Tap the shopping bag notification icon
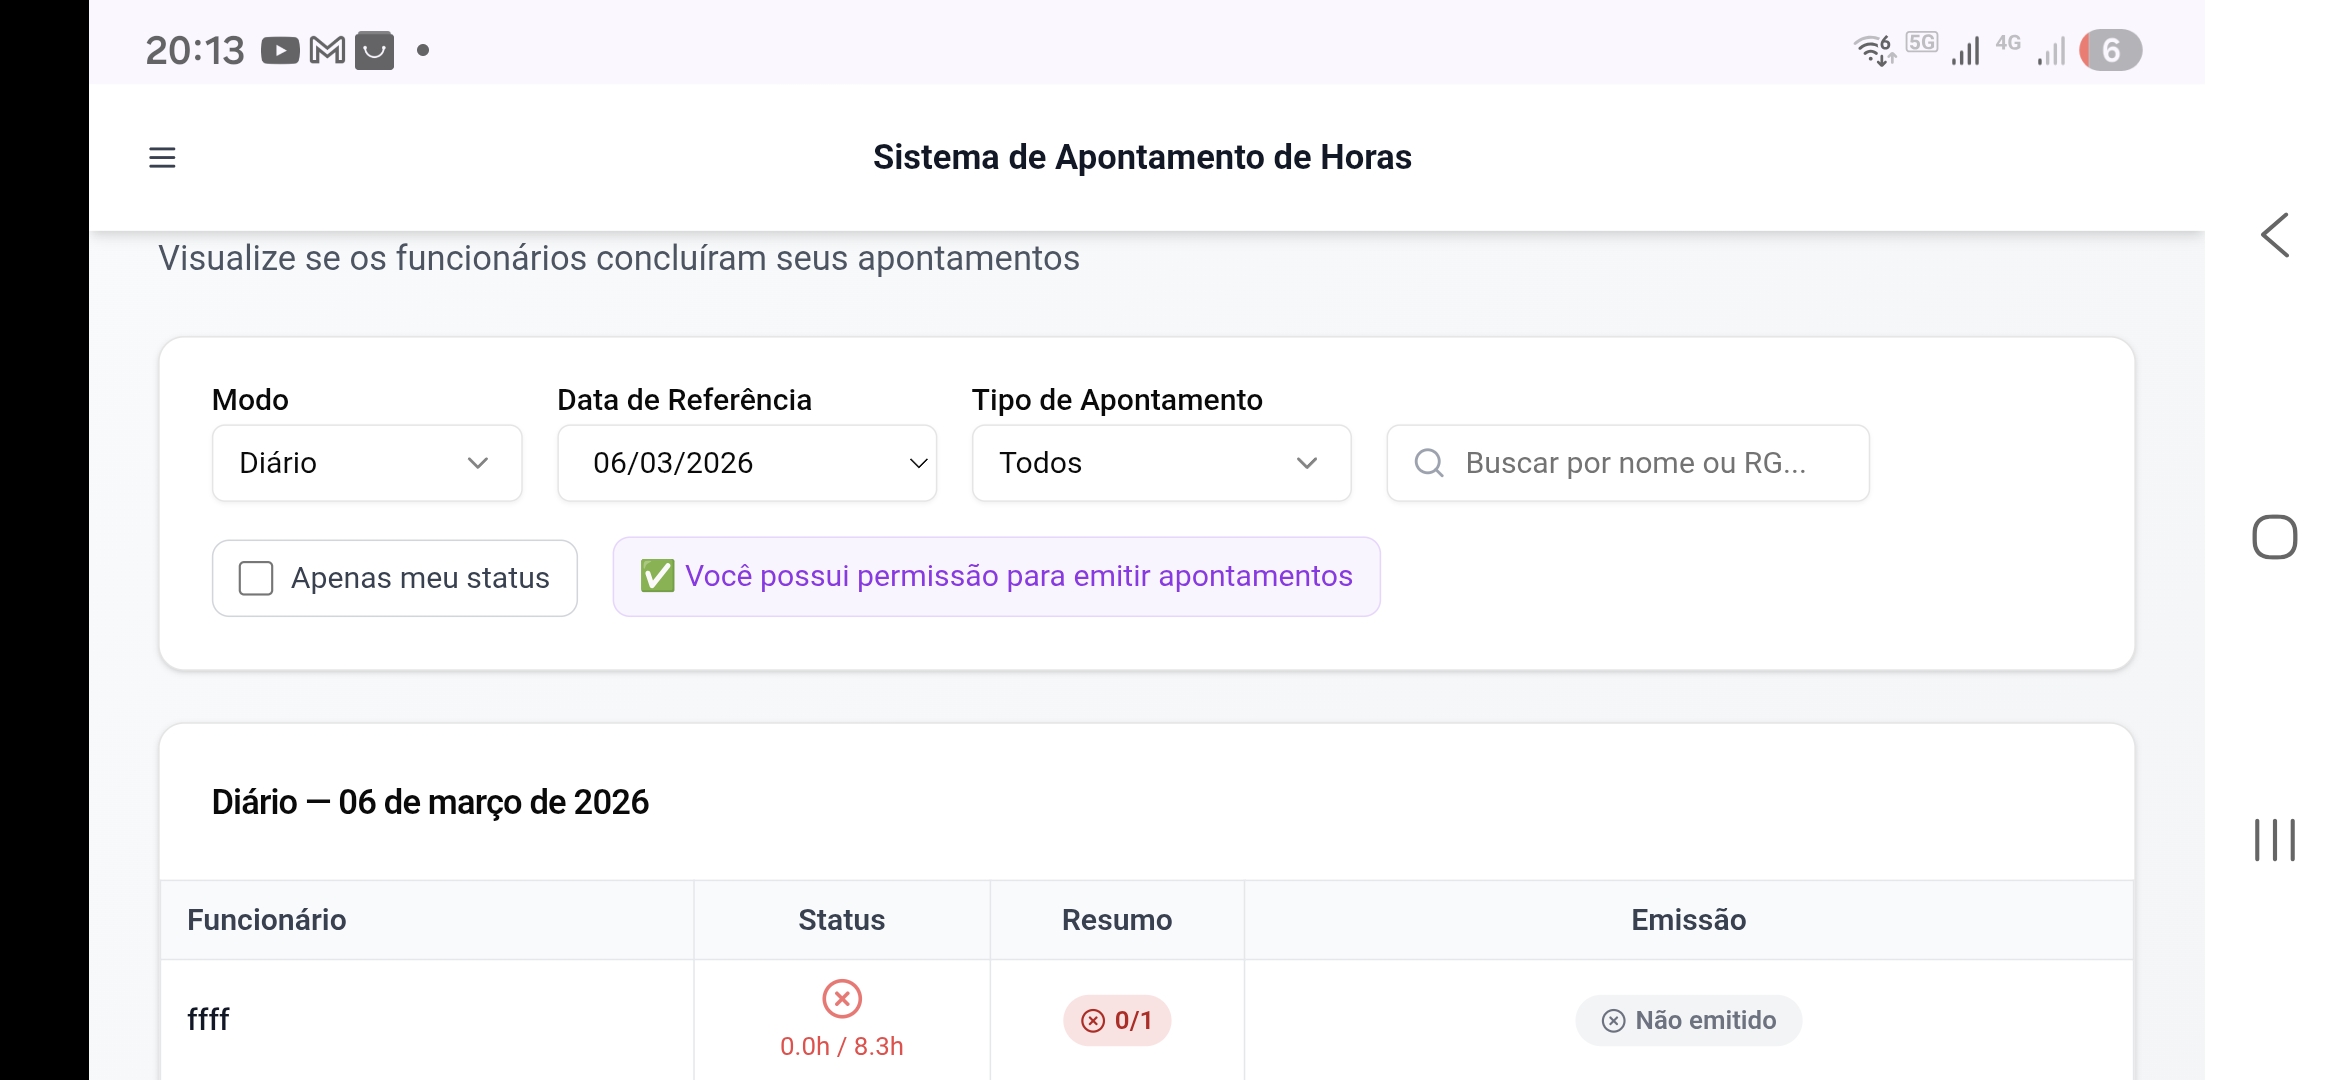 pos(374,50)
